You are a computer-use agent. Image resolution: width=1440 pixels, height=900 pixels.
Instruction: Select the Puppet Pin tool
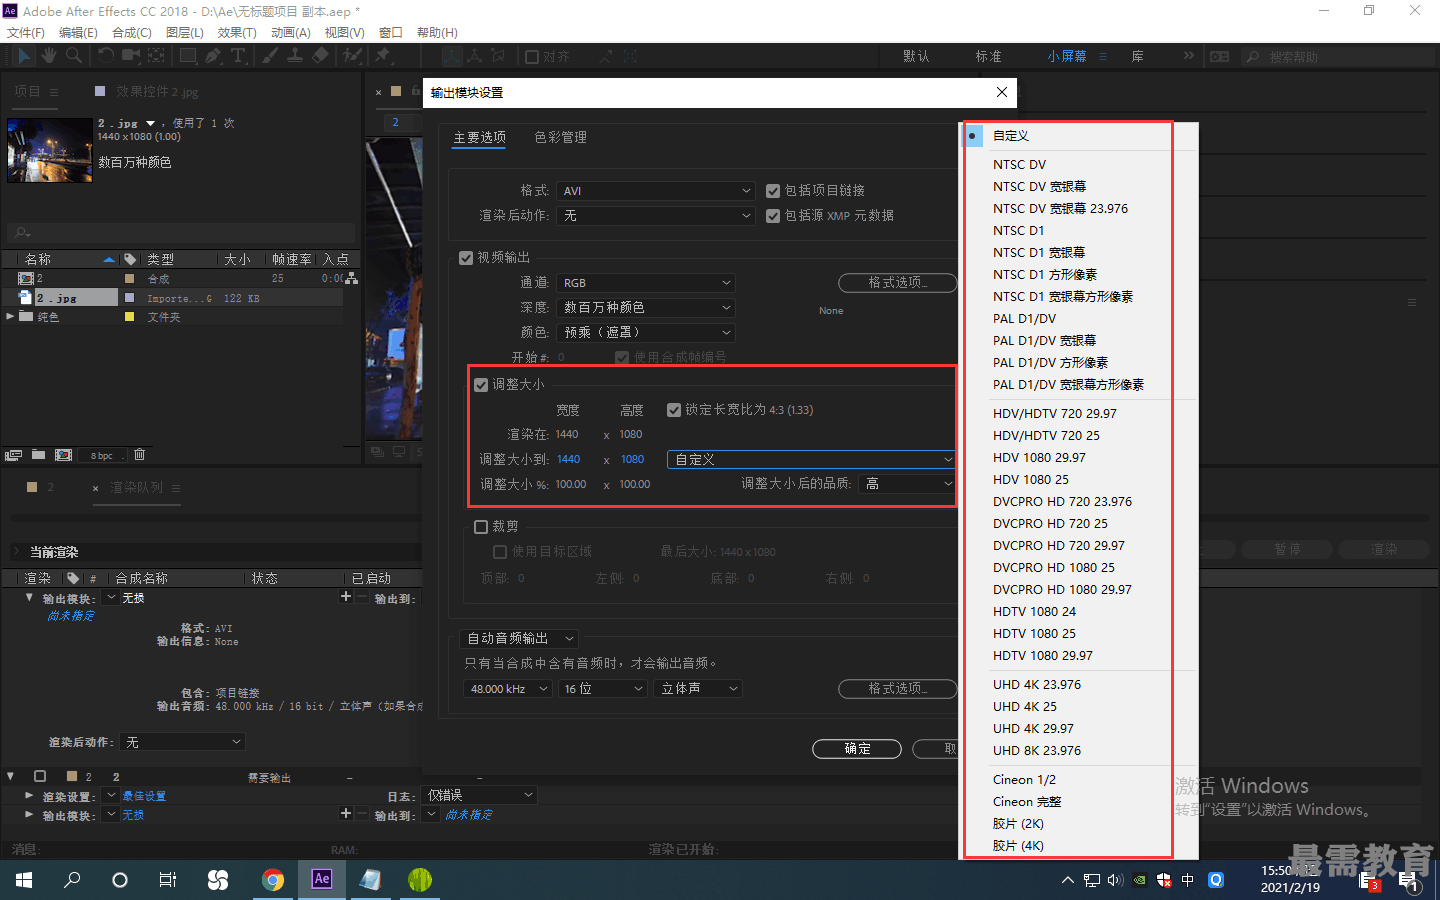382,56
